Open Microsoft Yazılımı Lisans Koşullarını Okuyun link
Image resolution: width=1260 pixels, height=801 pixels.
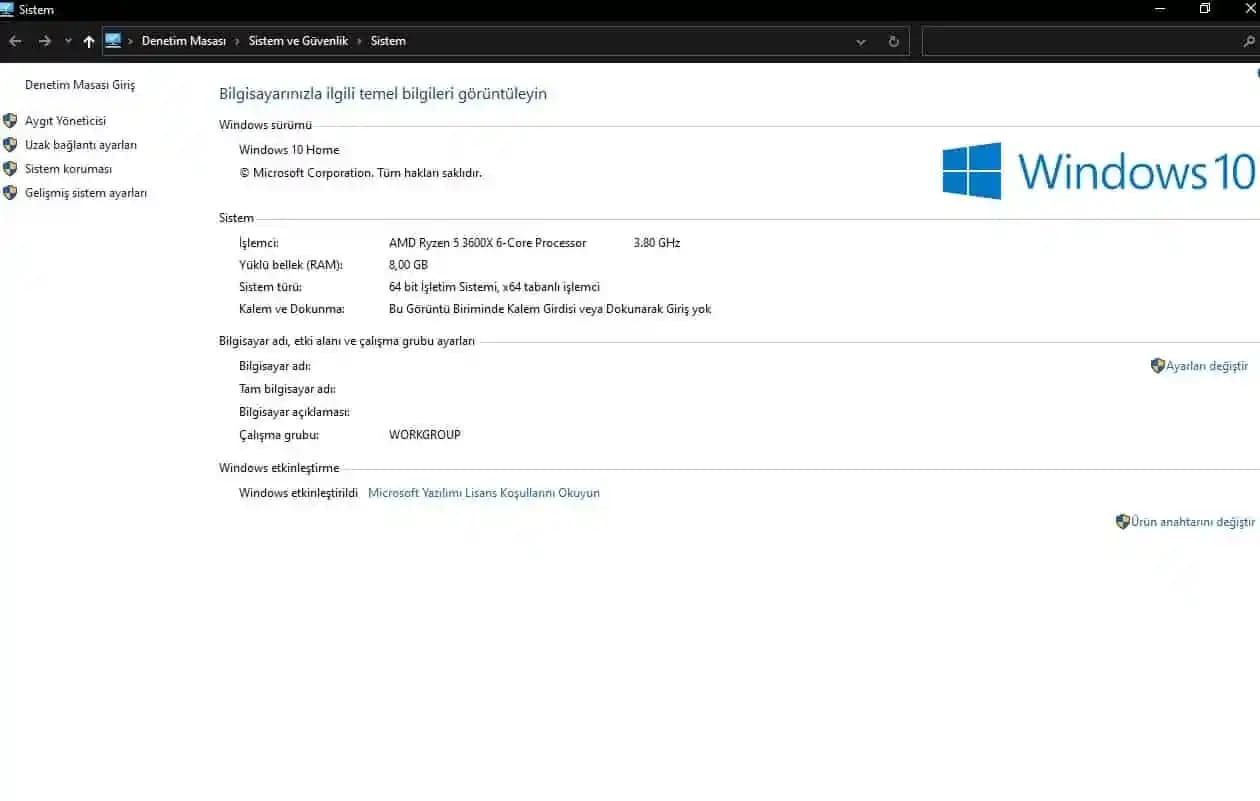(484, 492)
